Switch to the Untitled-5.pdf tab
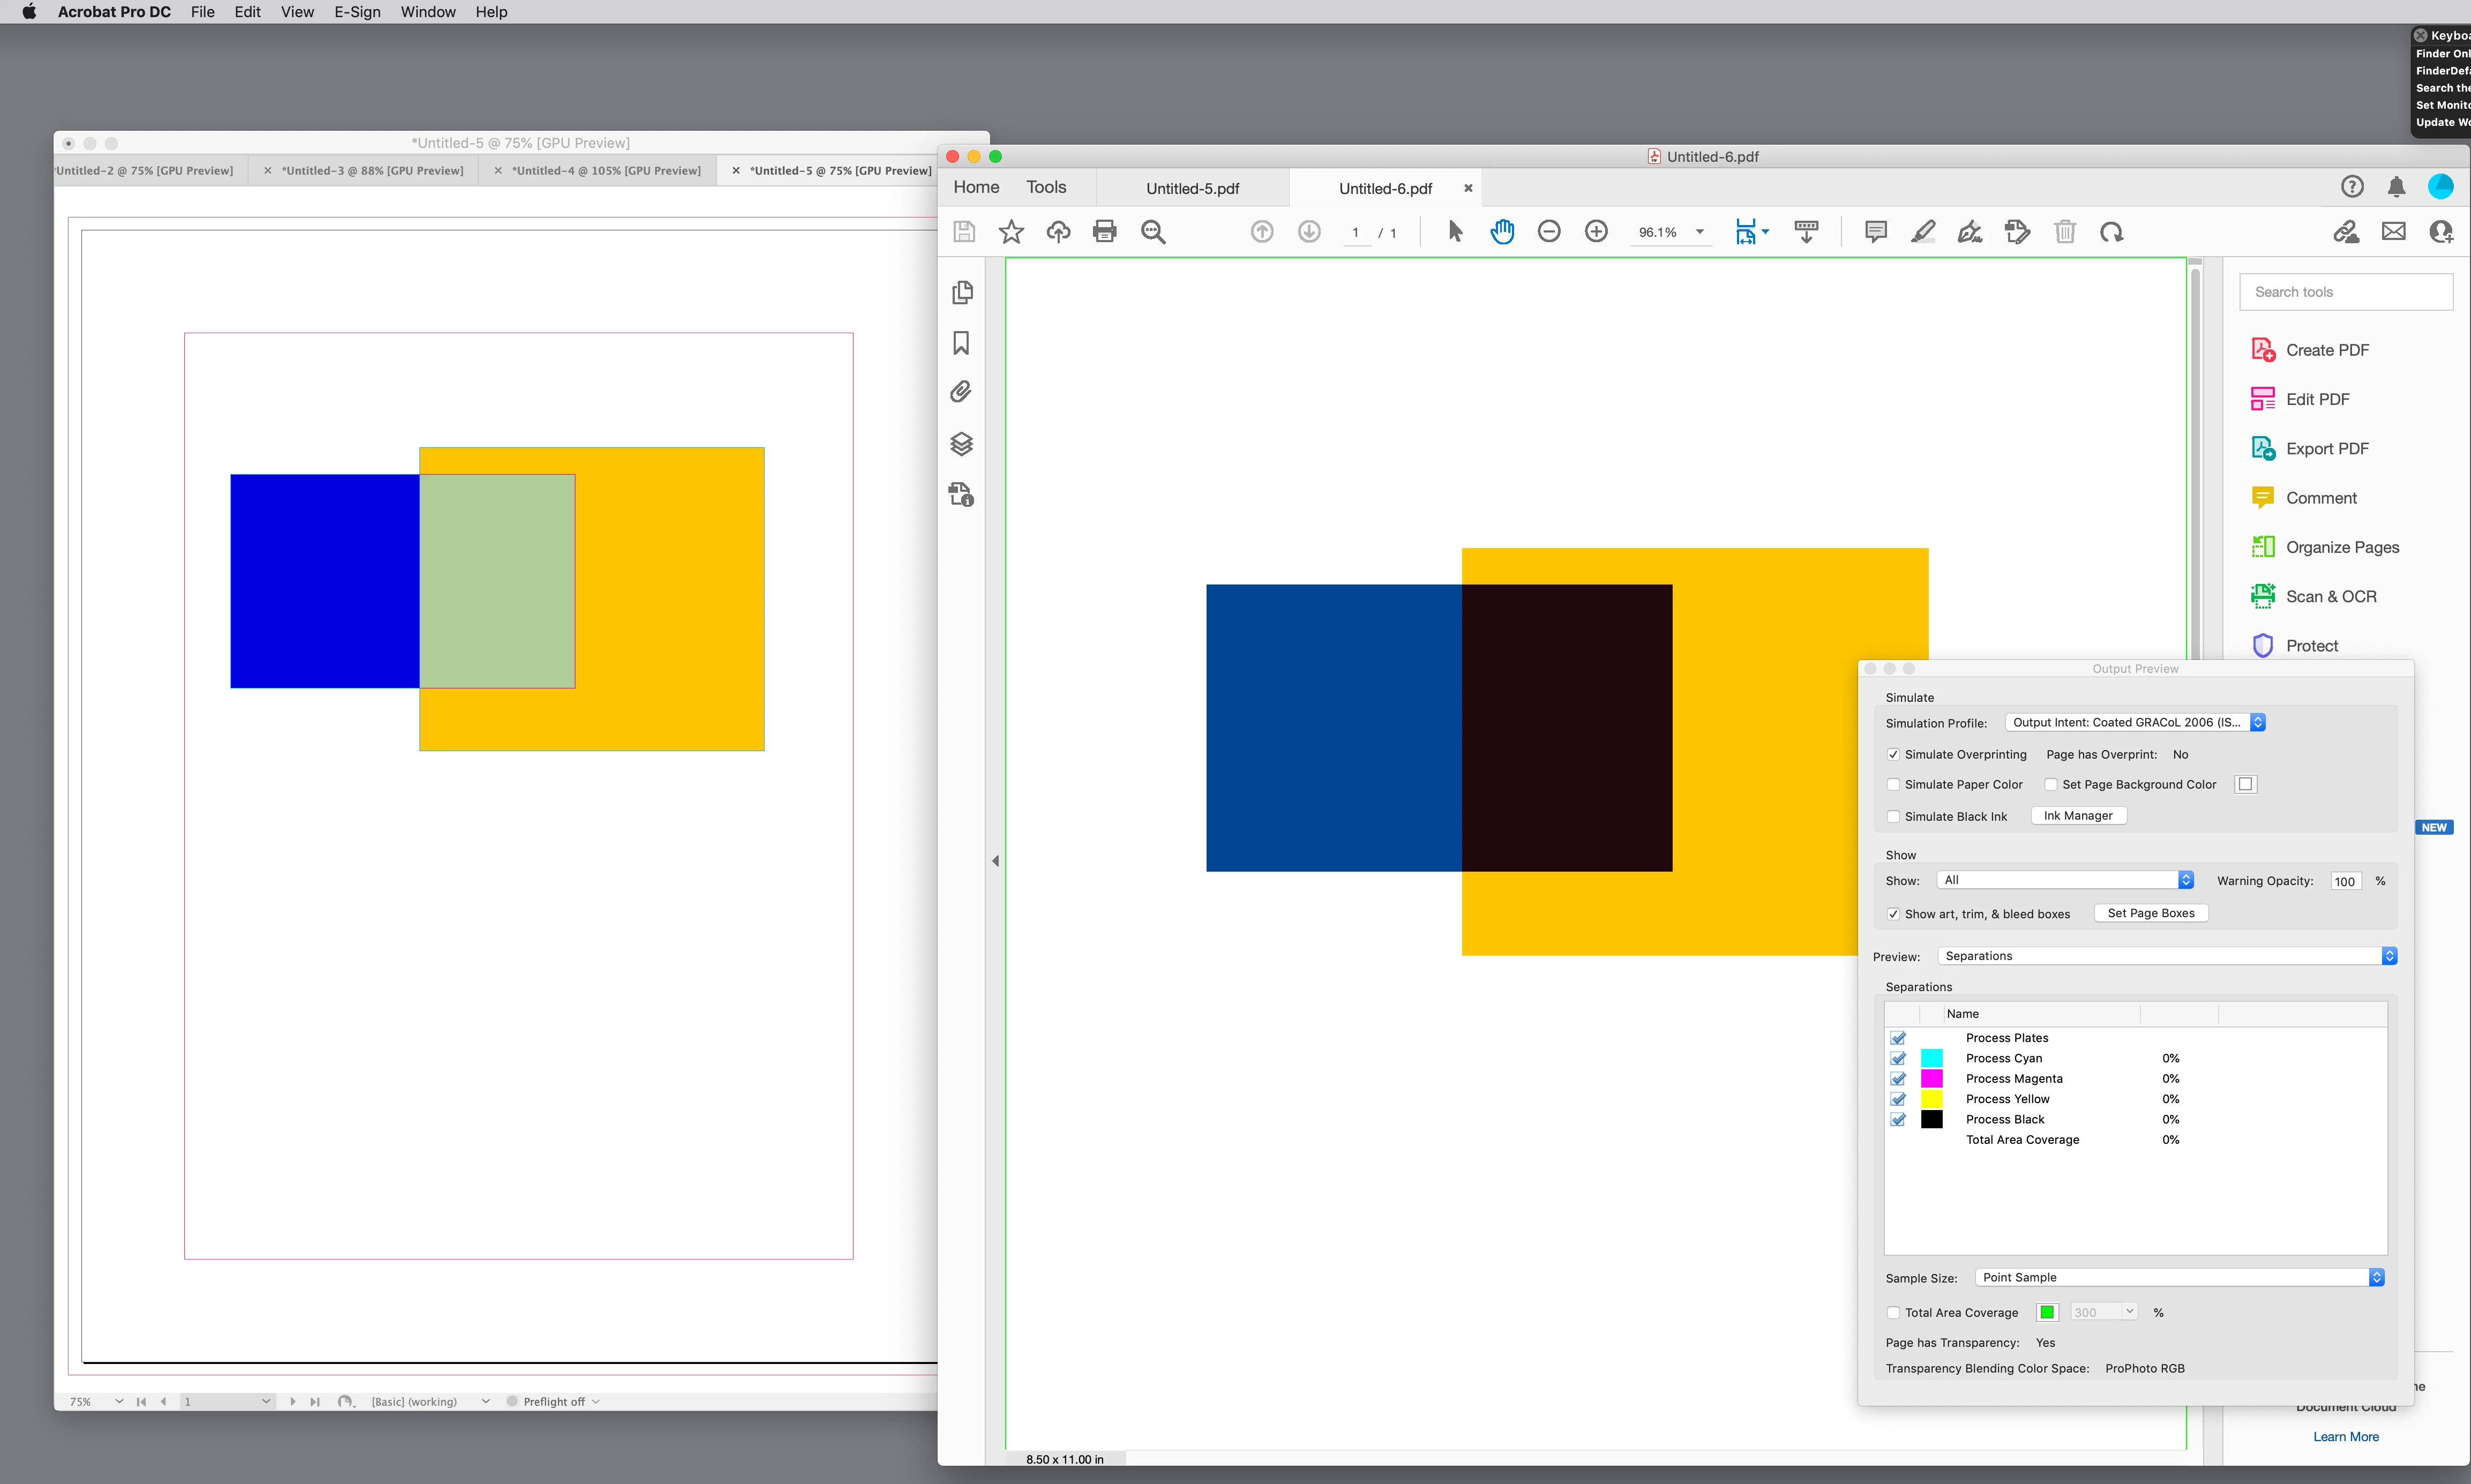 (1192, 189)
